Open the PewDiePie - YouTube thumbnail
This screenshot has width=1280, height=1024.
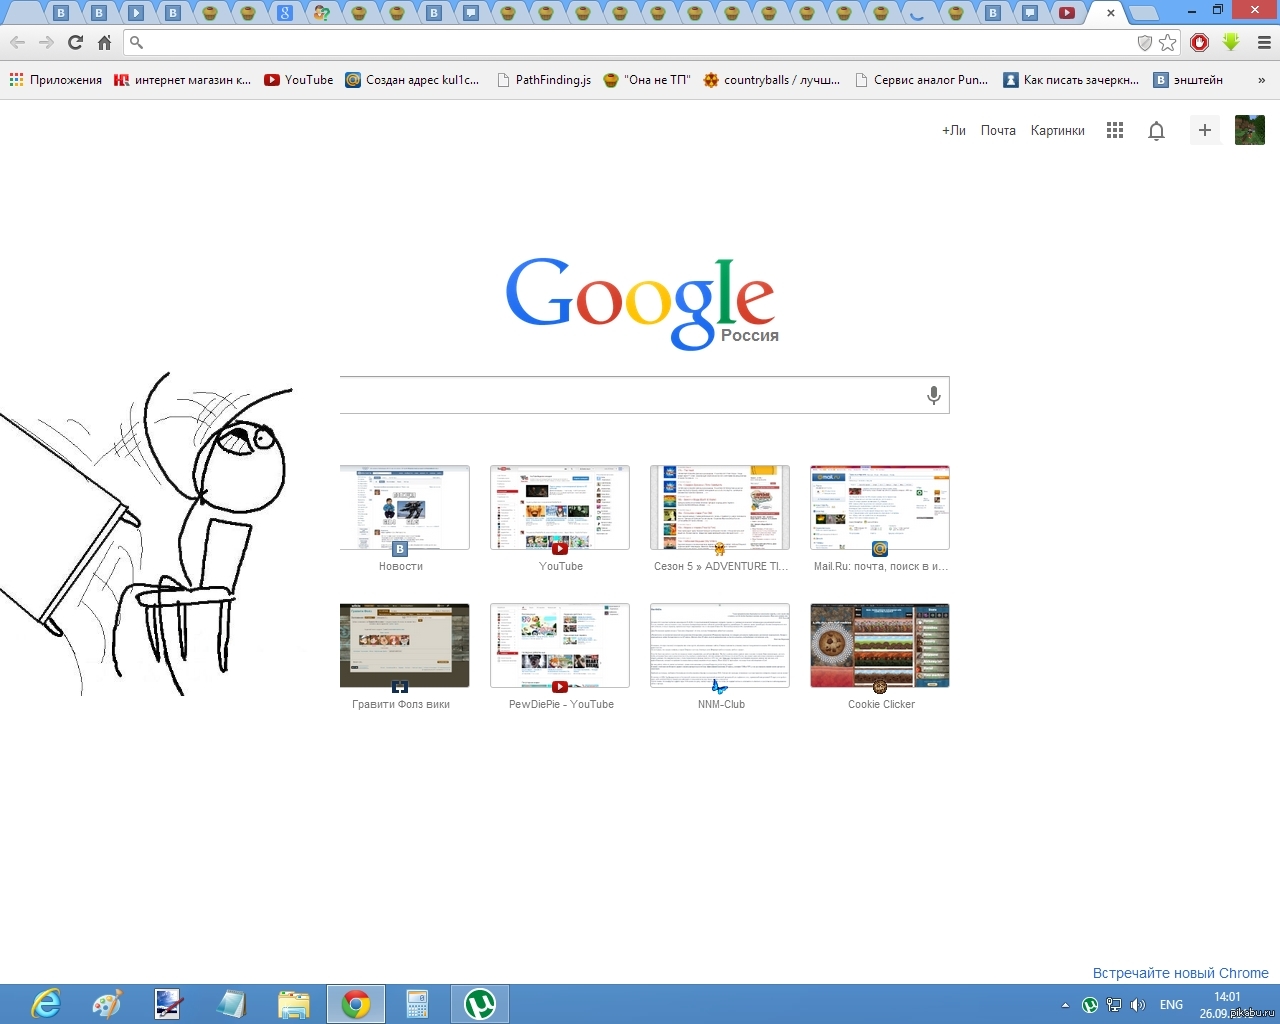tap(560, 646)
